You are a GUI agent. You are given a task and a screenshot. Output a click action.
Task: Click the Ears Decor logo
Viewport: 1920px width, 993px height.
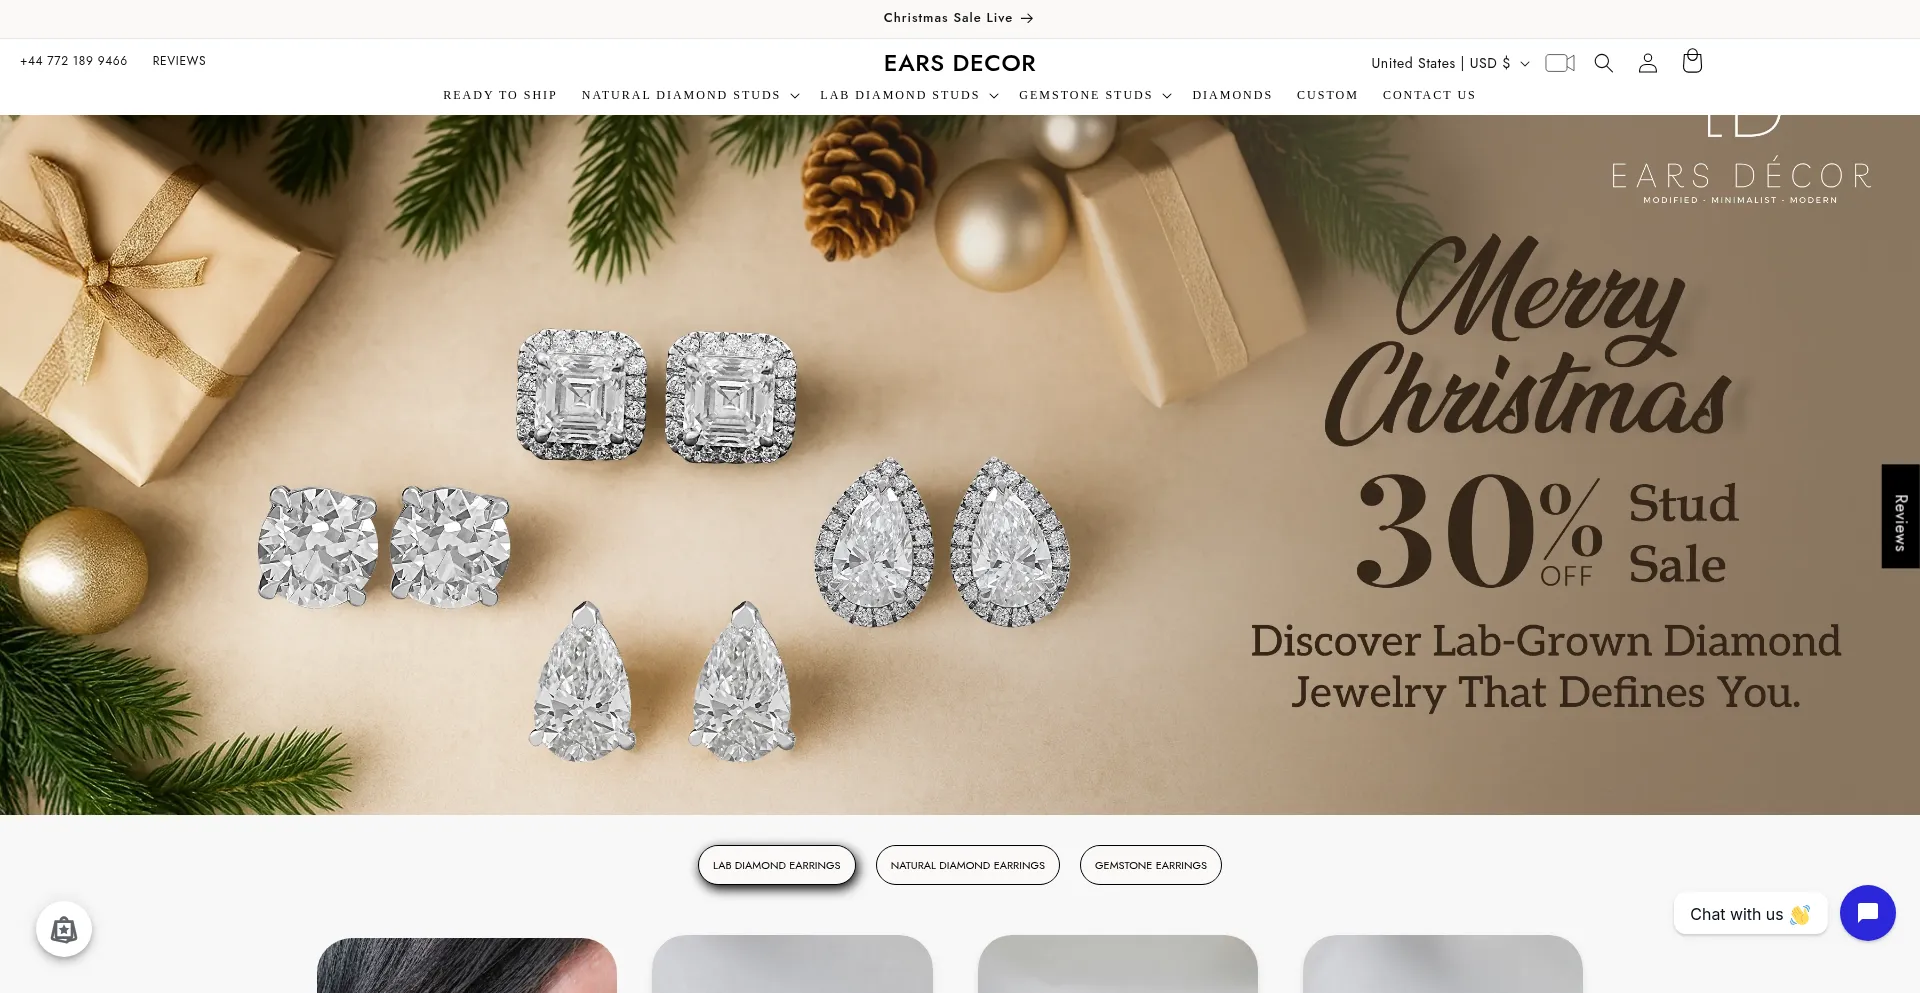pos(960,63)
